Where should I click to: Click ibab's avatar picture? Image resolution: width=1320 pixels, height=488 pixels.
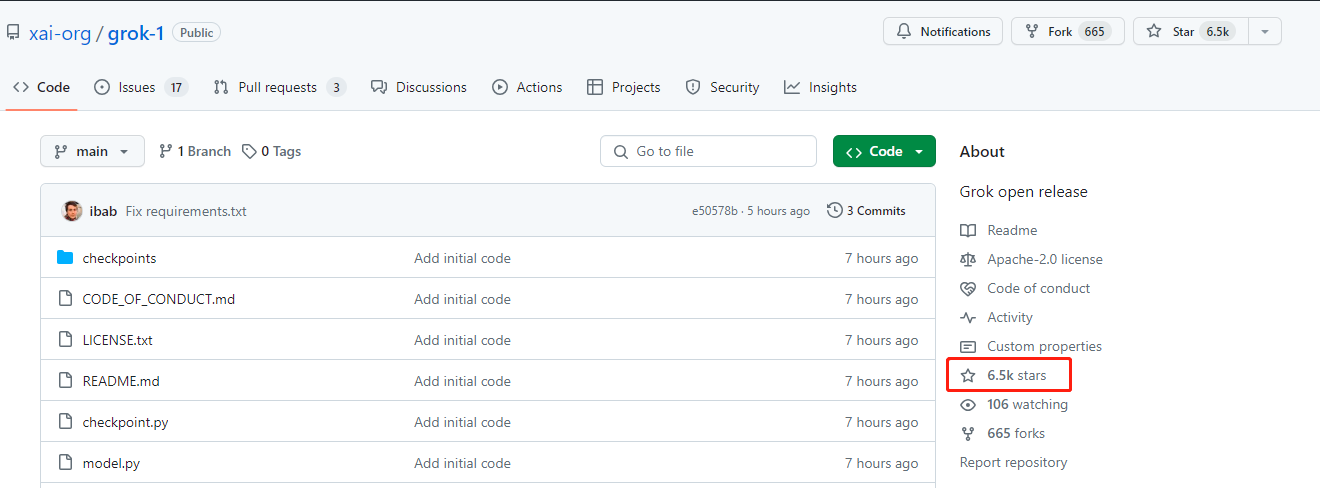coord(72,211)
